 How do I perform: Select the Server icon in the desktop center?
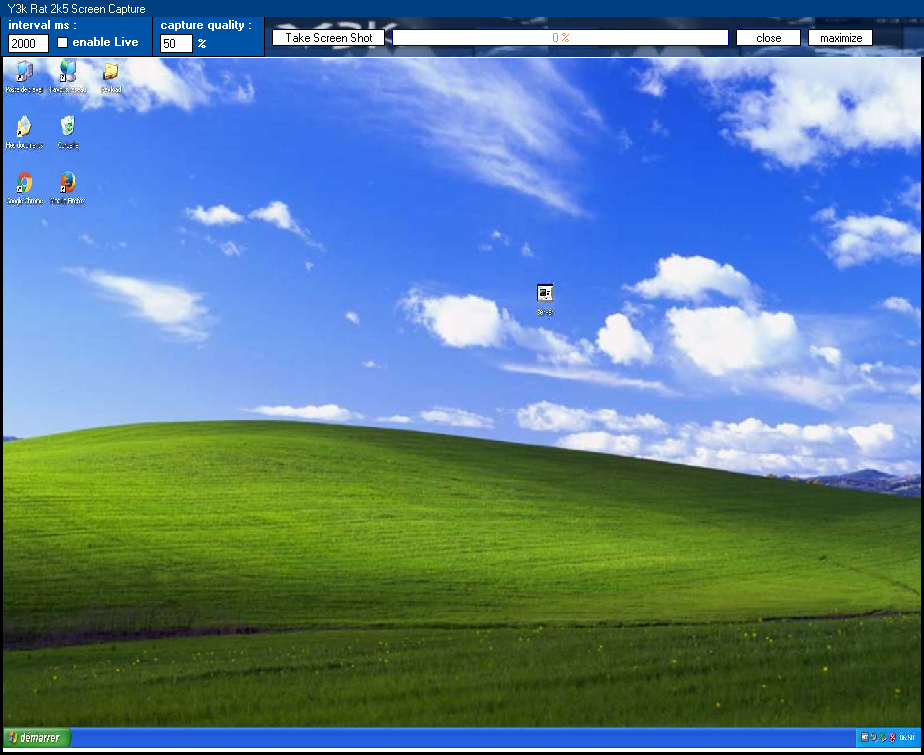(545, 295)
